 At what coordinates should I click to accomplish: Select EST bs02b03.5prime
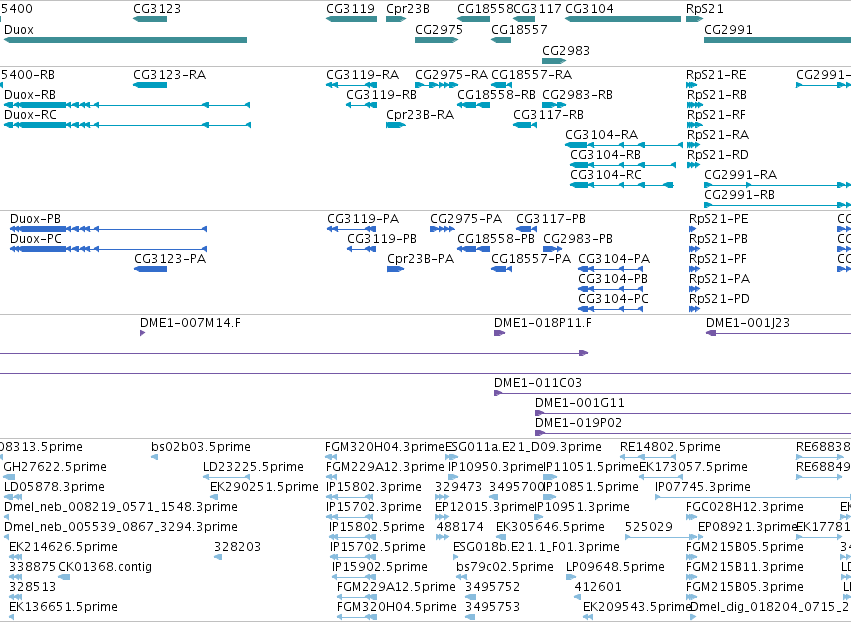coord(201,447)
